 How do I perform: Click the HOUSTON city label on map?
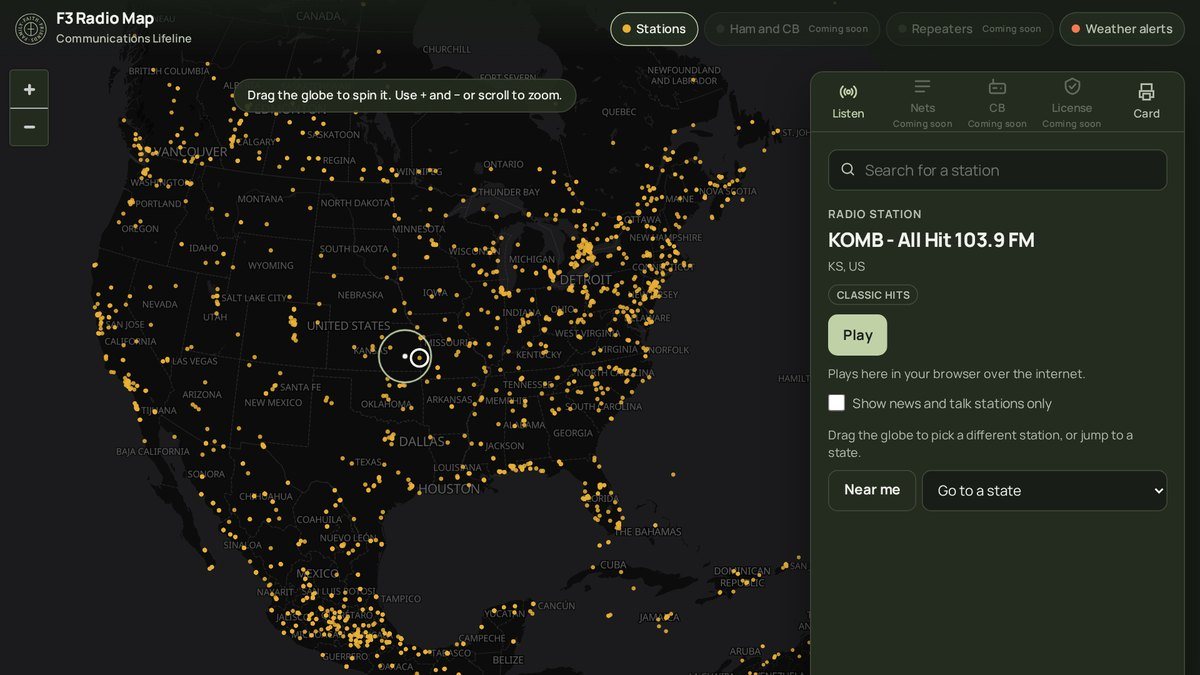(x=449, y=489)
